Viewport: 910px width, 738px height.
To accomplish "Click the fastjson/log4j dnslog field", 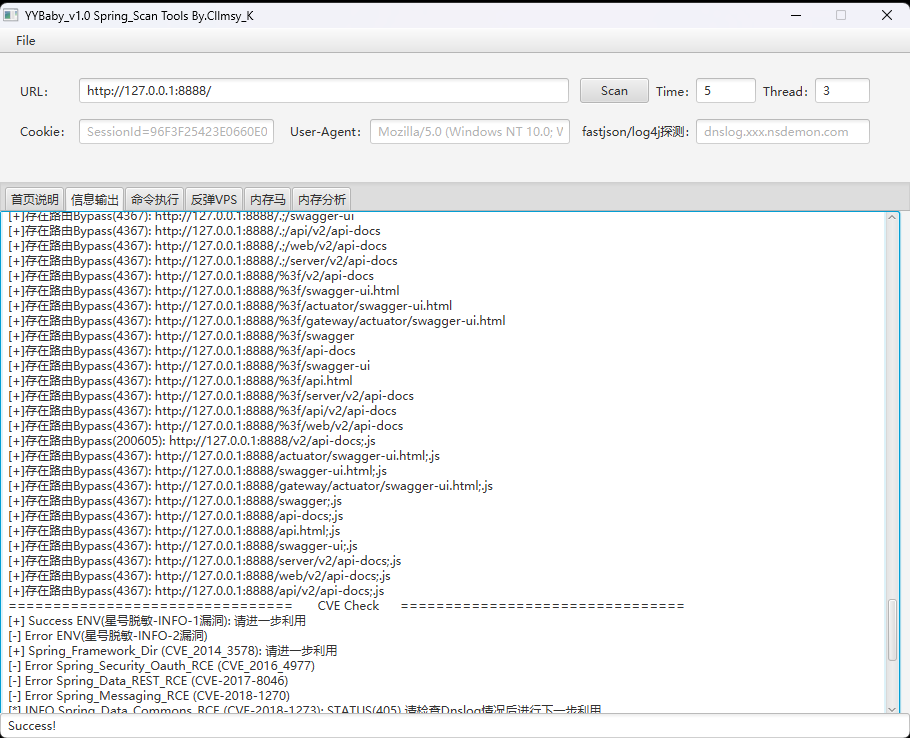I will tap(782, 132).
